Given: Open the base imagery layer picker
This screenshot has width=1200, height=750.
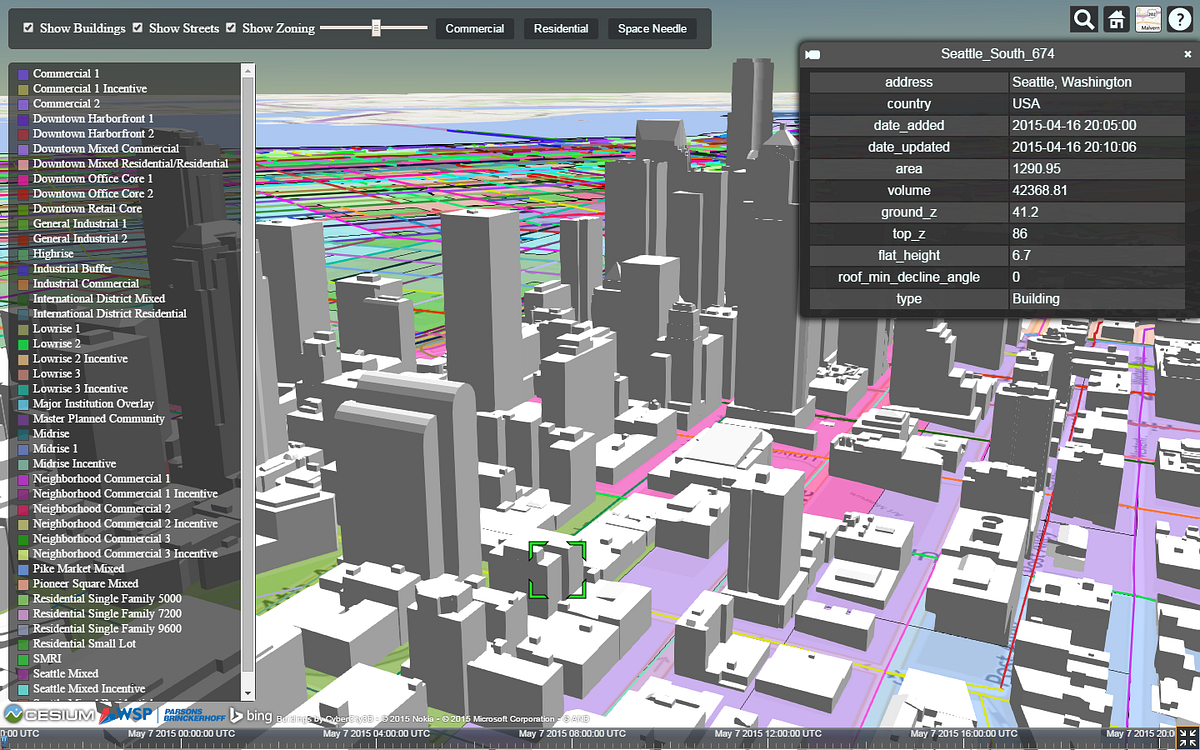Looking at the screenshot, I should click(1147, 19).
